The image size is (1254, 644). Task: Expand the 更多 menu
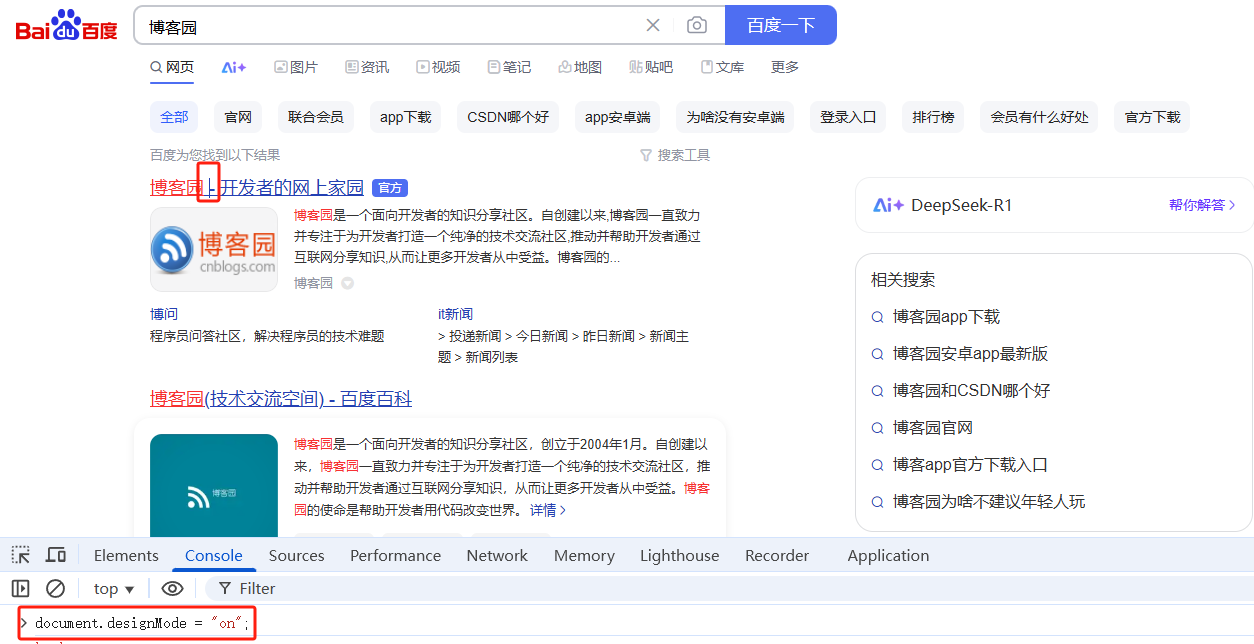785,67
